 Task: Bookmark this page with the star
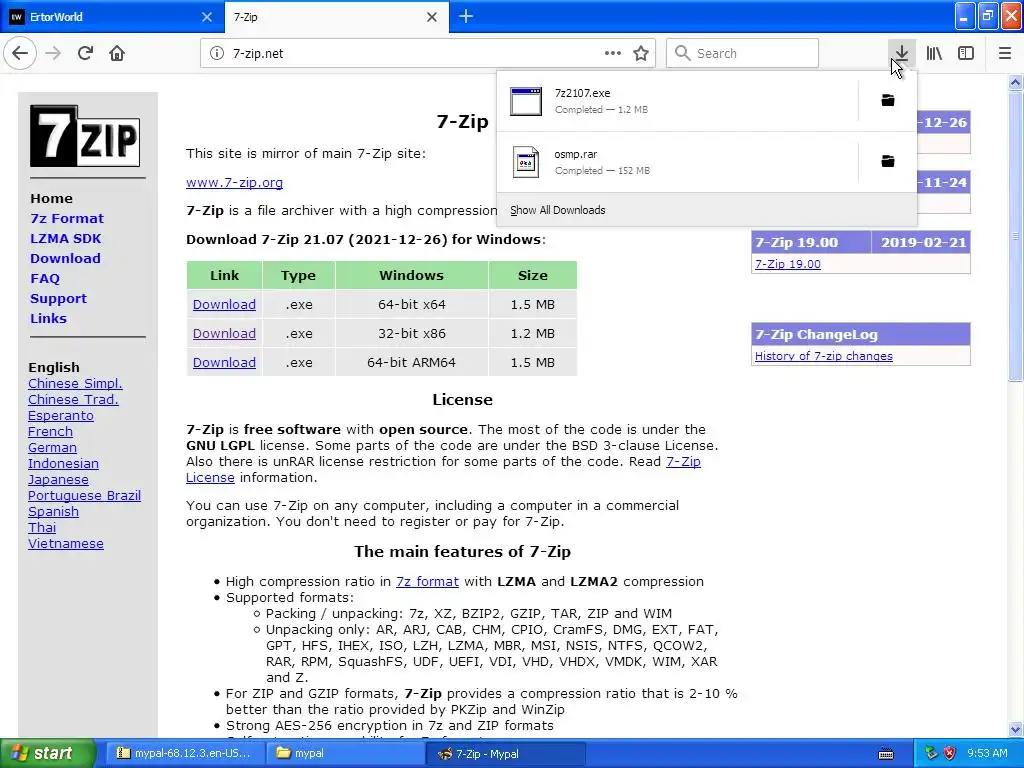(x=641, y=53)
